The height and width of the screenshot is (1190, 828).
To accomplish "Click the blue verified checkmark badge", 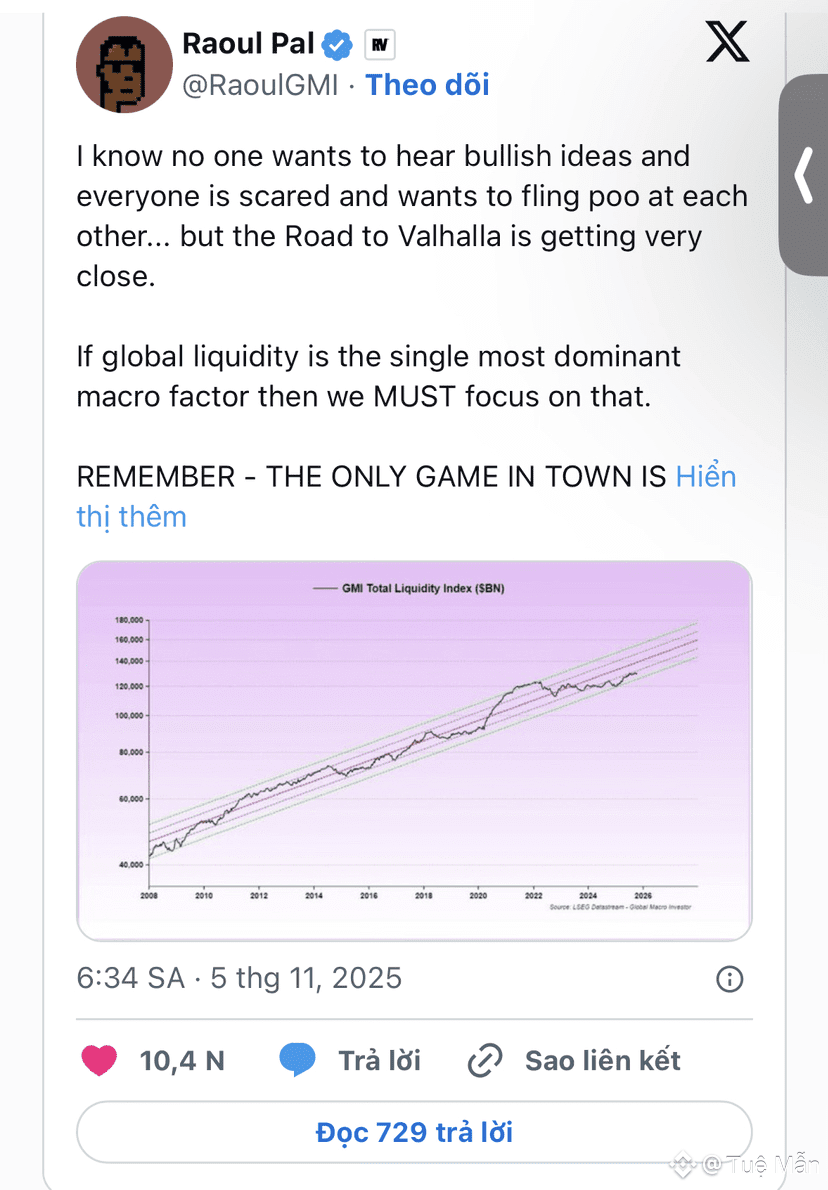I will point(340,44).
